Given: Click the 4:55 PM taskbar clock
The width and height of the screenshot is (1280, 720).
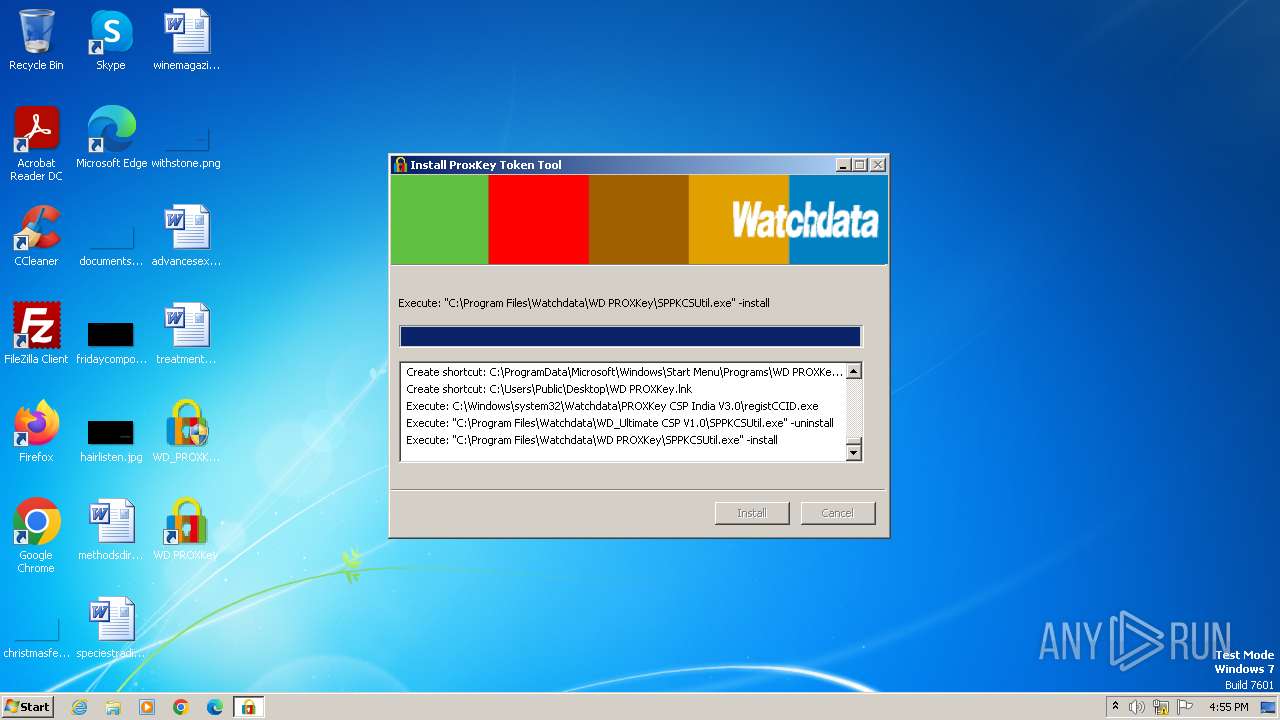Looking at the screenshot, I should click(x=1228, y=707).
